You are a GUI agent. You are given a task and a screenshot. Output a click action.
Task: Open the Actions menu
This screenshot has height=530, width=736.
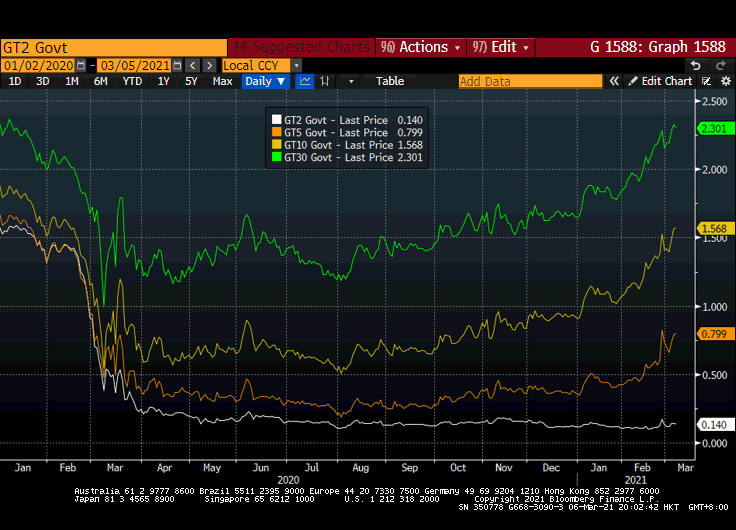tap(420, 47)
